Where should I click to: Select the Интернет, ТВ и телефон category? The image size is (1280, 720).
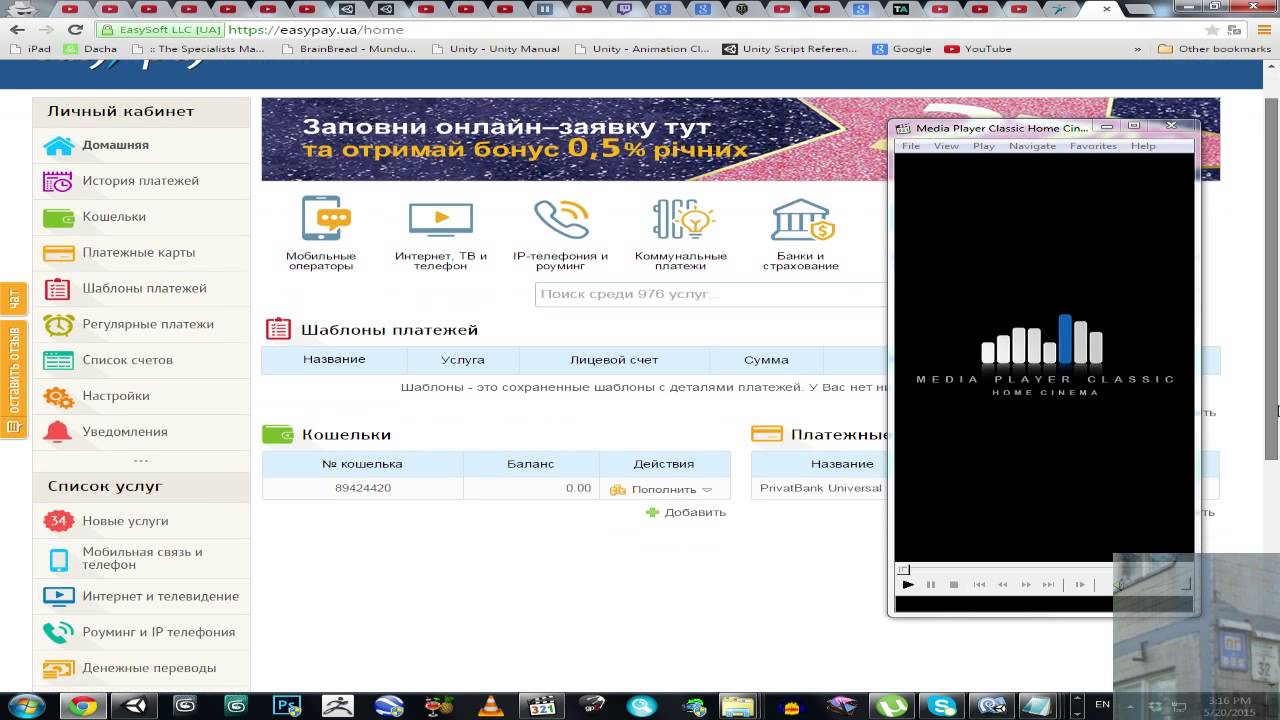click(x=441, y=233)
